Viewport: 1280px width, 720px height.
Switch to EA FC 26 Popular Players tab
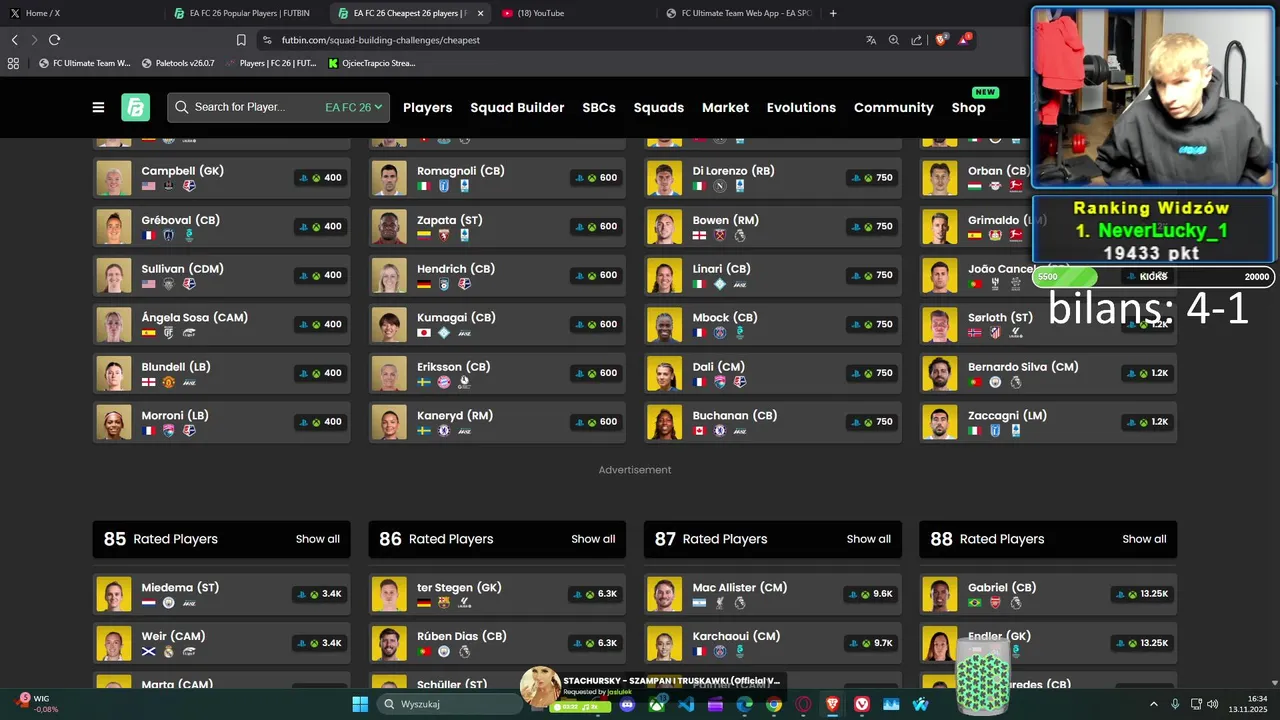click(243, 13)
